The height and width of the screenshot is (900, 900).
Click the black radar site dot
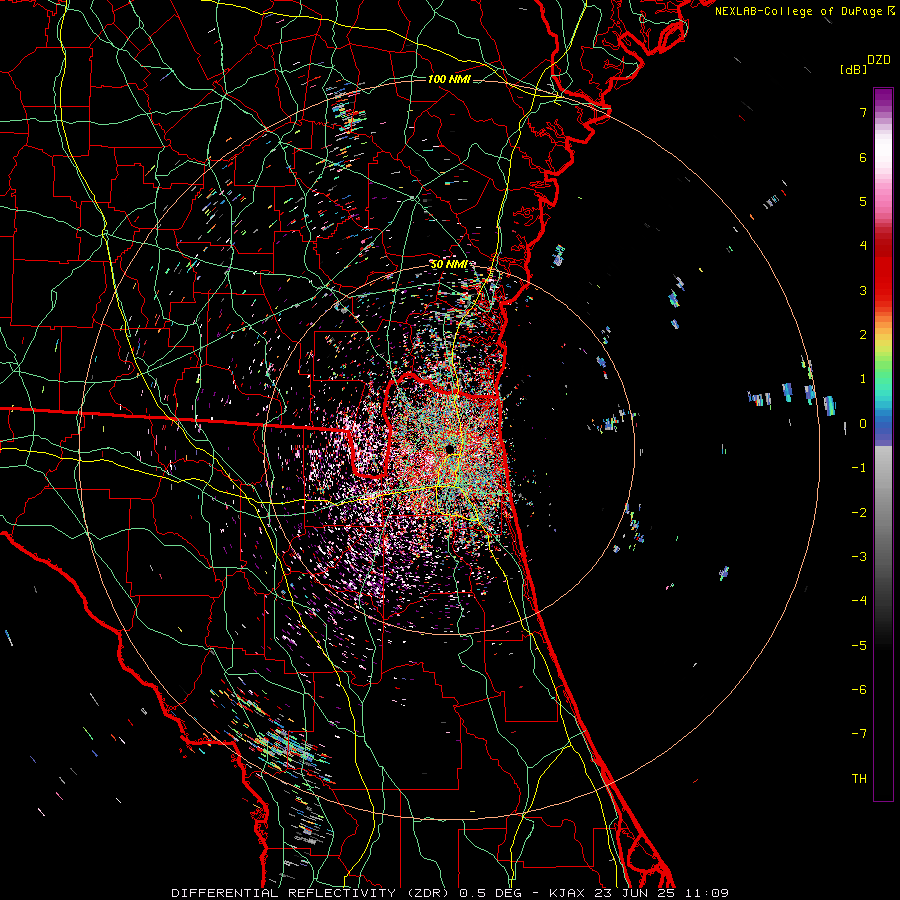click(x=450, y=449)
